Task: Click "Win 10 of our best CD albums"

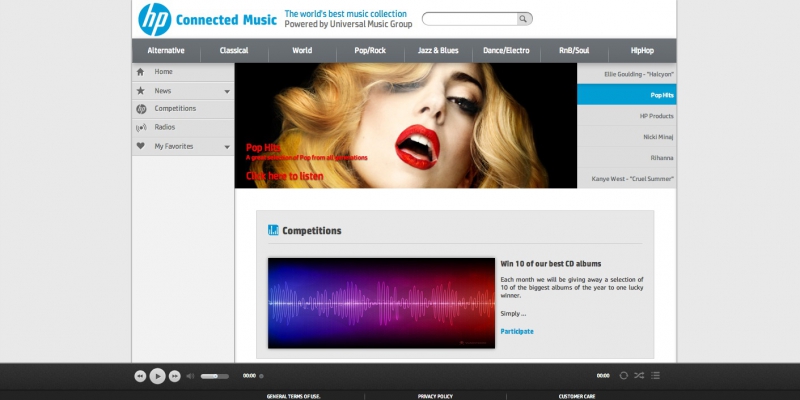Action: tap(551, 264)
